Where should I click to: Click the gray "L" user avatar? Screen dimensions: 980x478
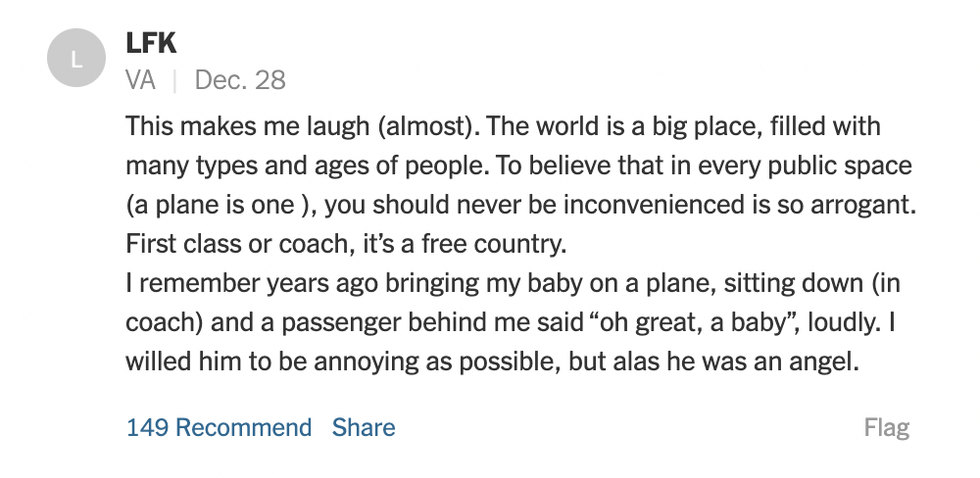point(77,59)
